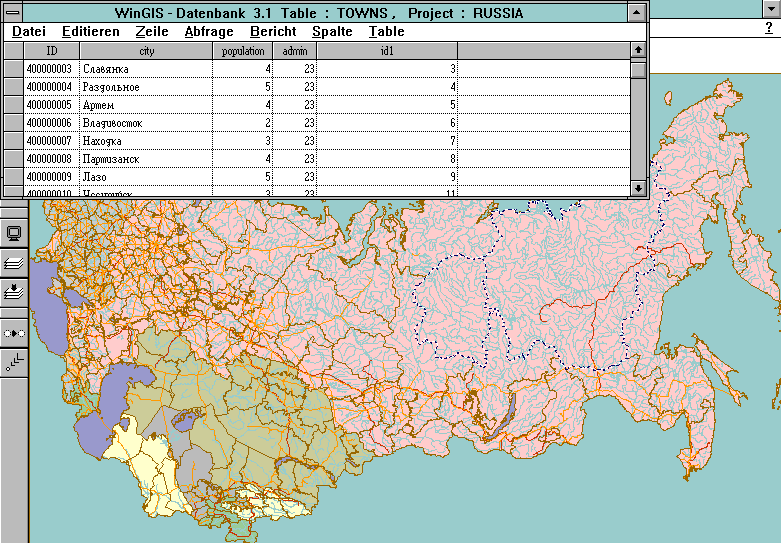Click id1 value 9 in Лазо row
781x543 pixels.
coord(387,176)
